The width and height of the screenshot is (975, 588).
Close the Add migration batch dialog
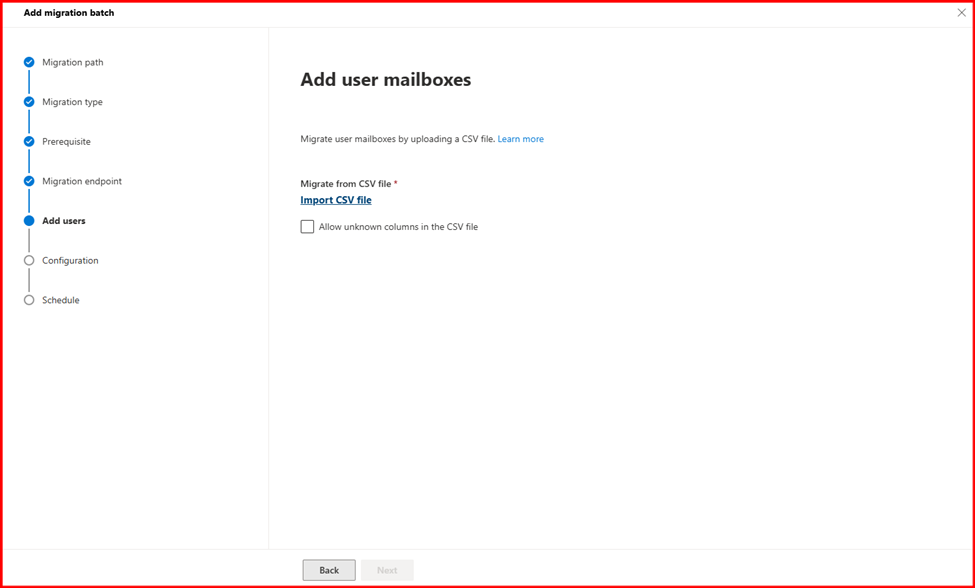pyautogui.click(x=961, y=13)
